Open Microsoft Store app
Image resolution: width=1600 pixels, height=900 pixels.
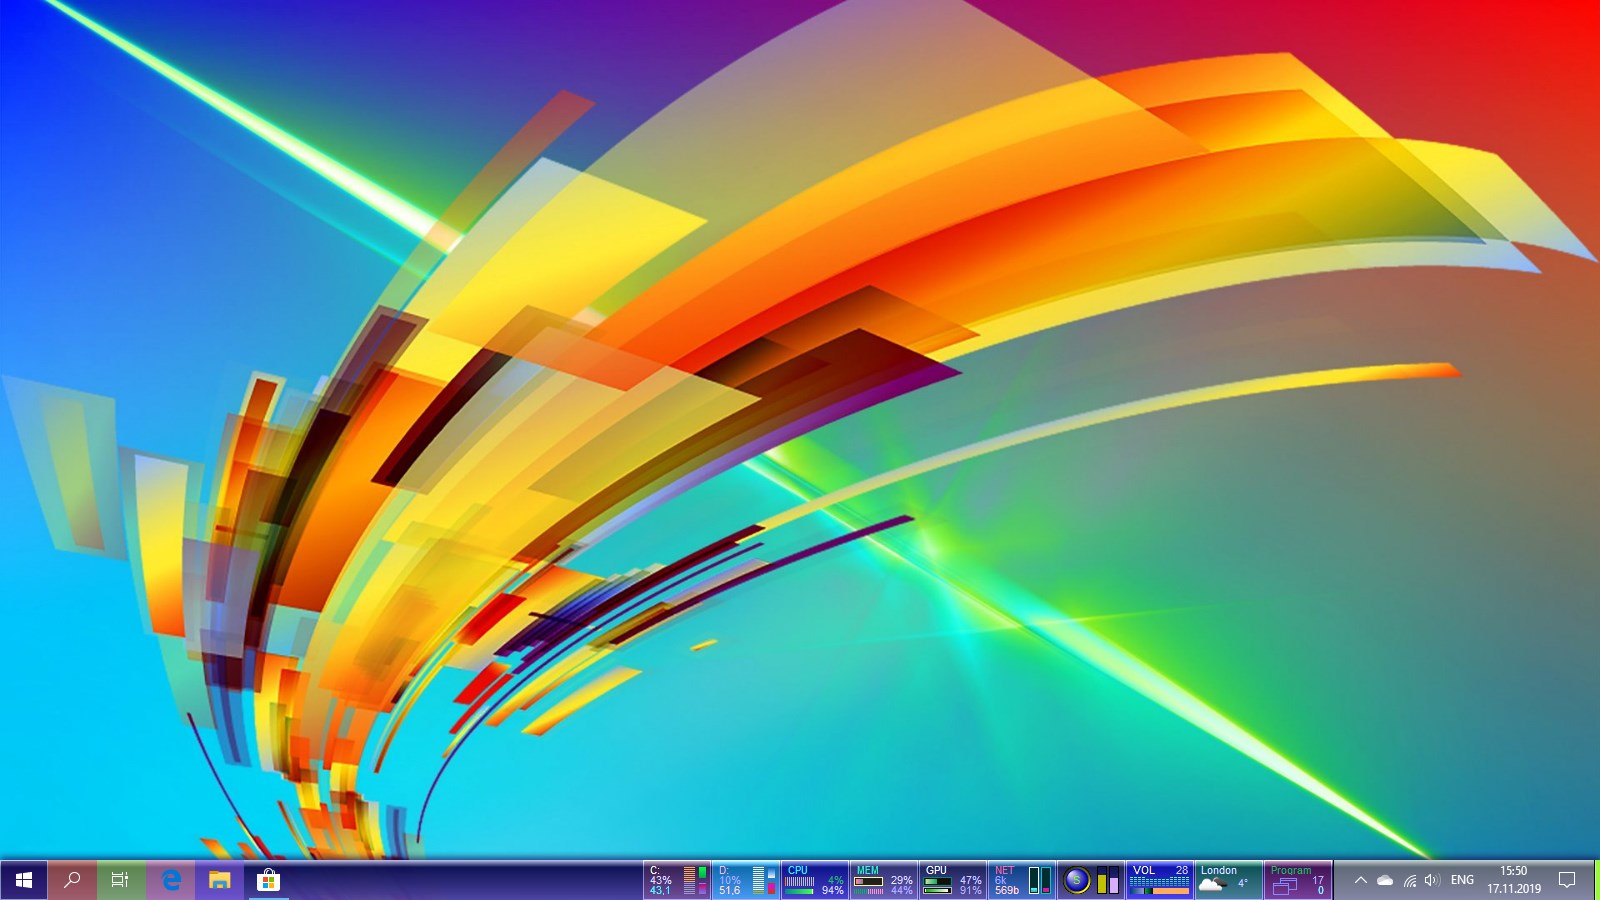(268, 880)
